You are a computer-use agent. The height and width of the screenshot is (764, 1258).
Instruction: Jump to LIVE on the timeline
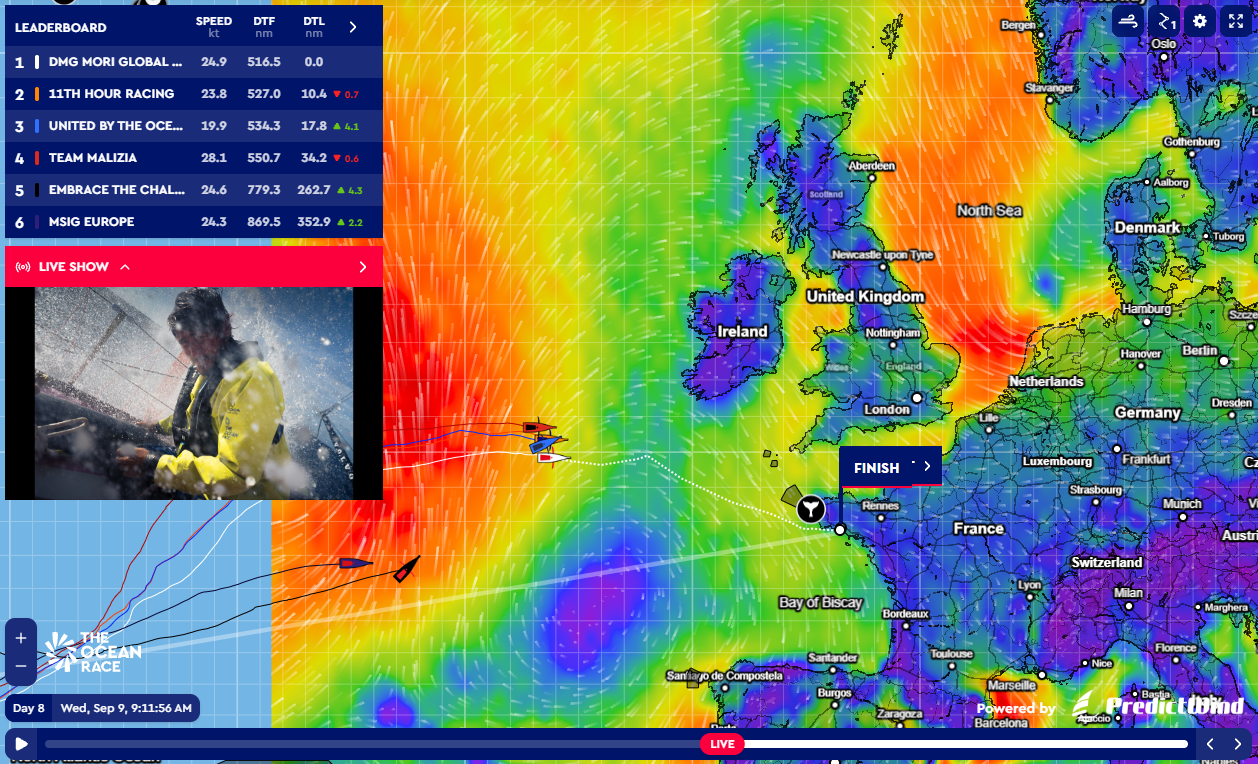[722, 744]
